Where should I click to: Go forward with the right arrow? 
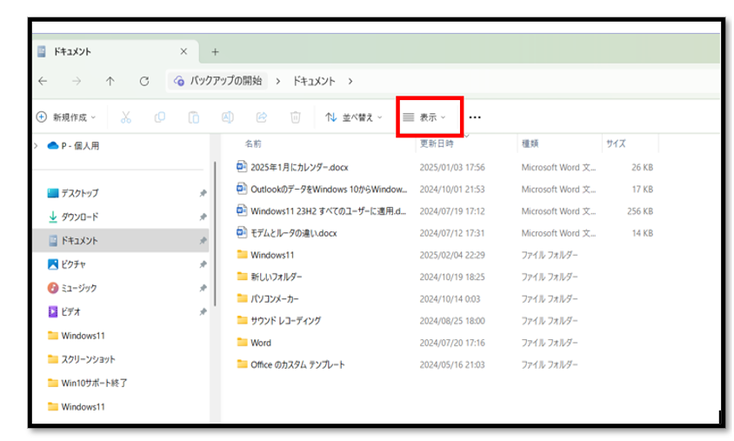pos(76,81)
